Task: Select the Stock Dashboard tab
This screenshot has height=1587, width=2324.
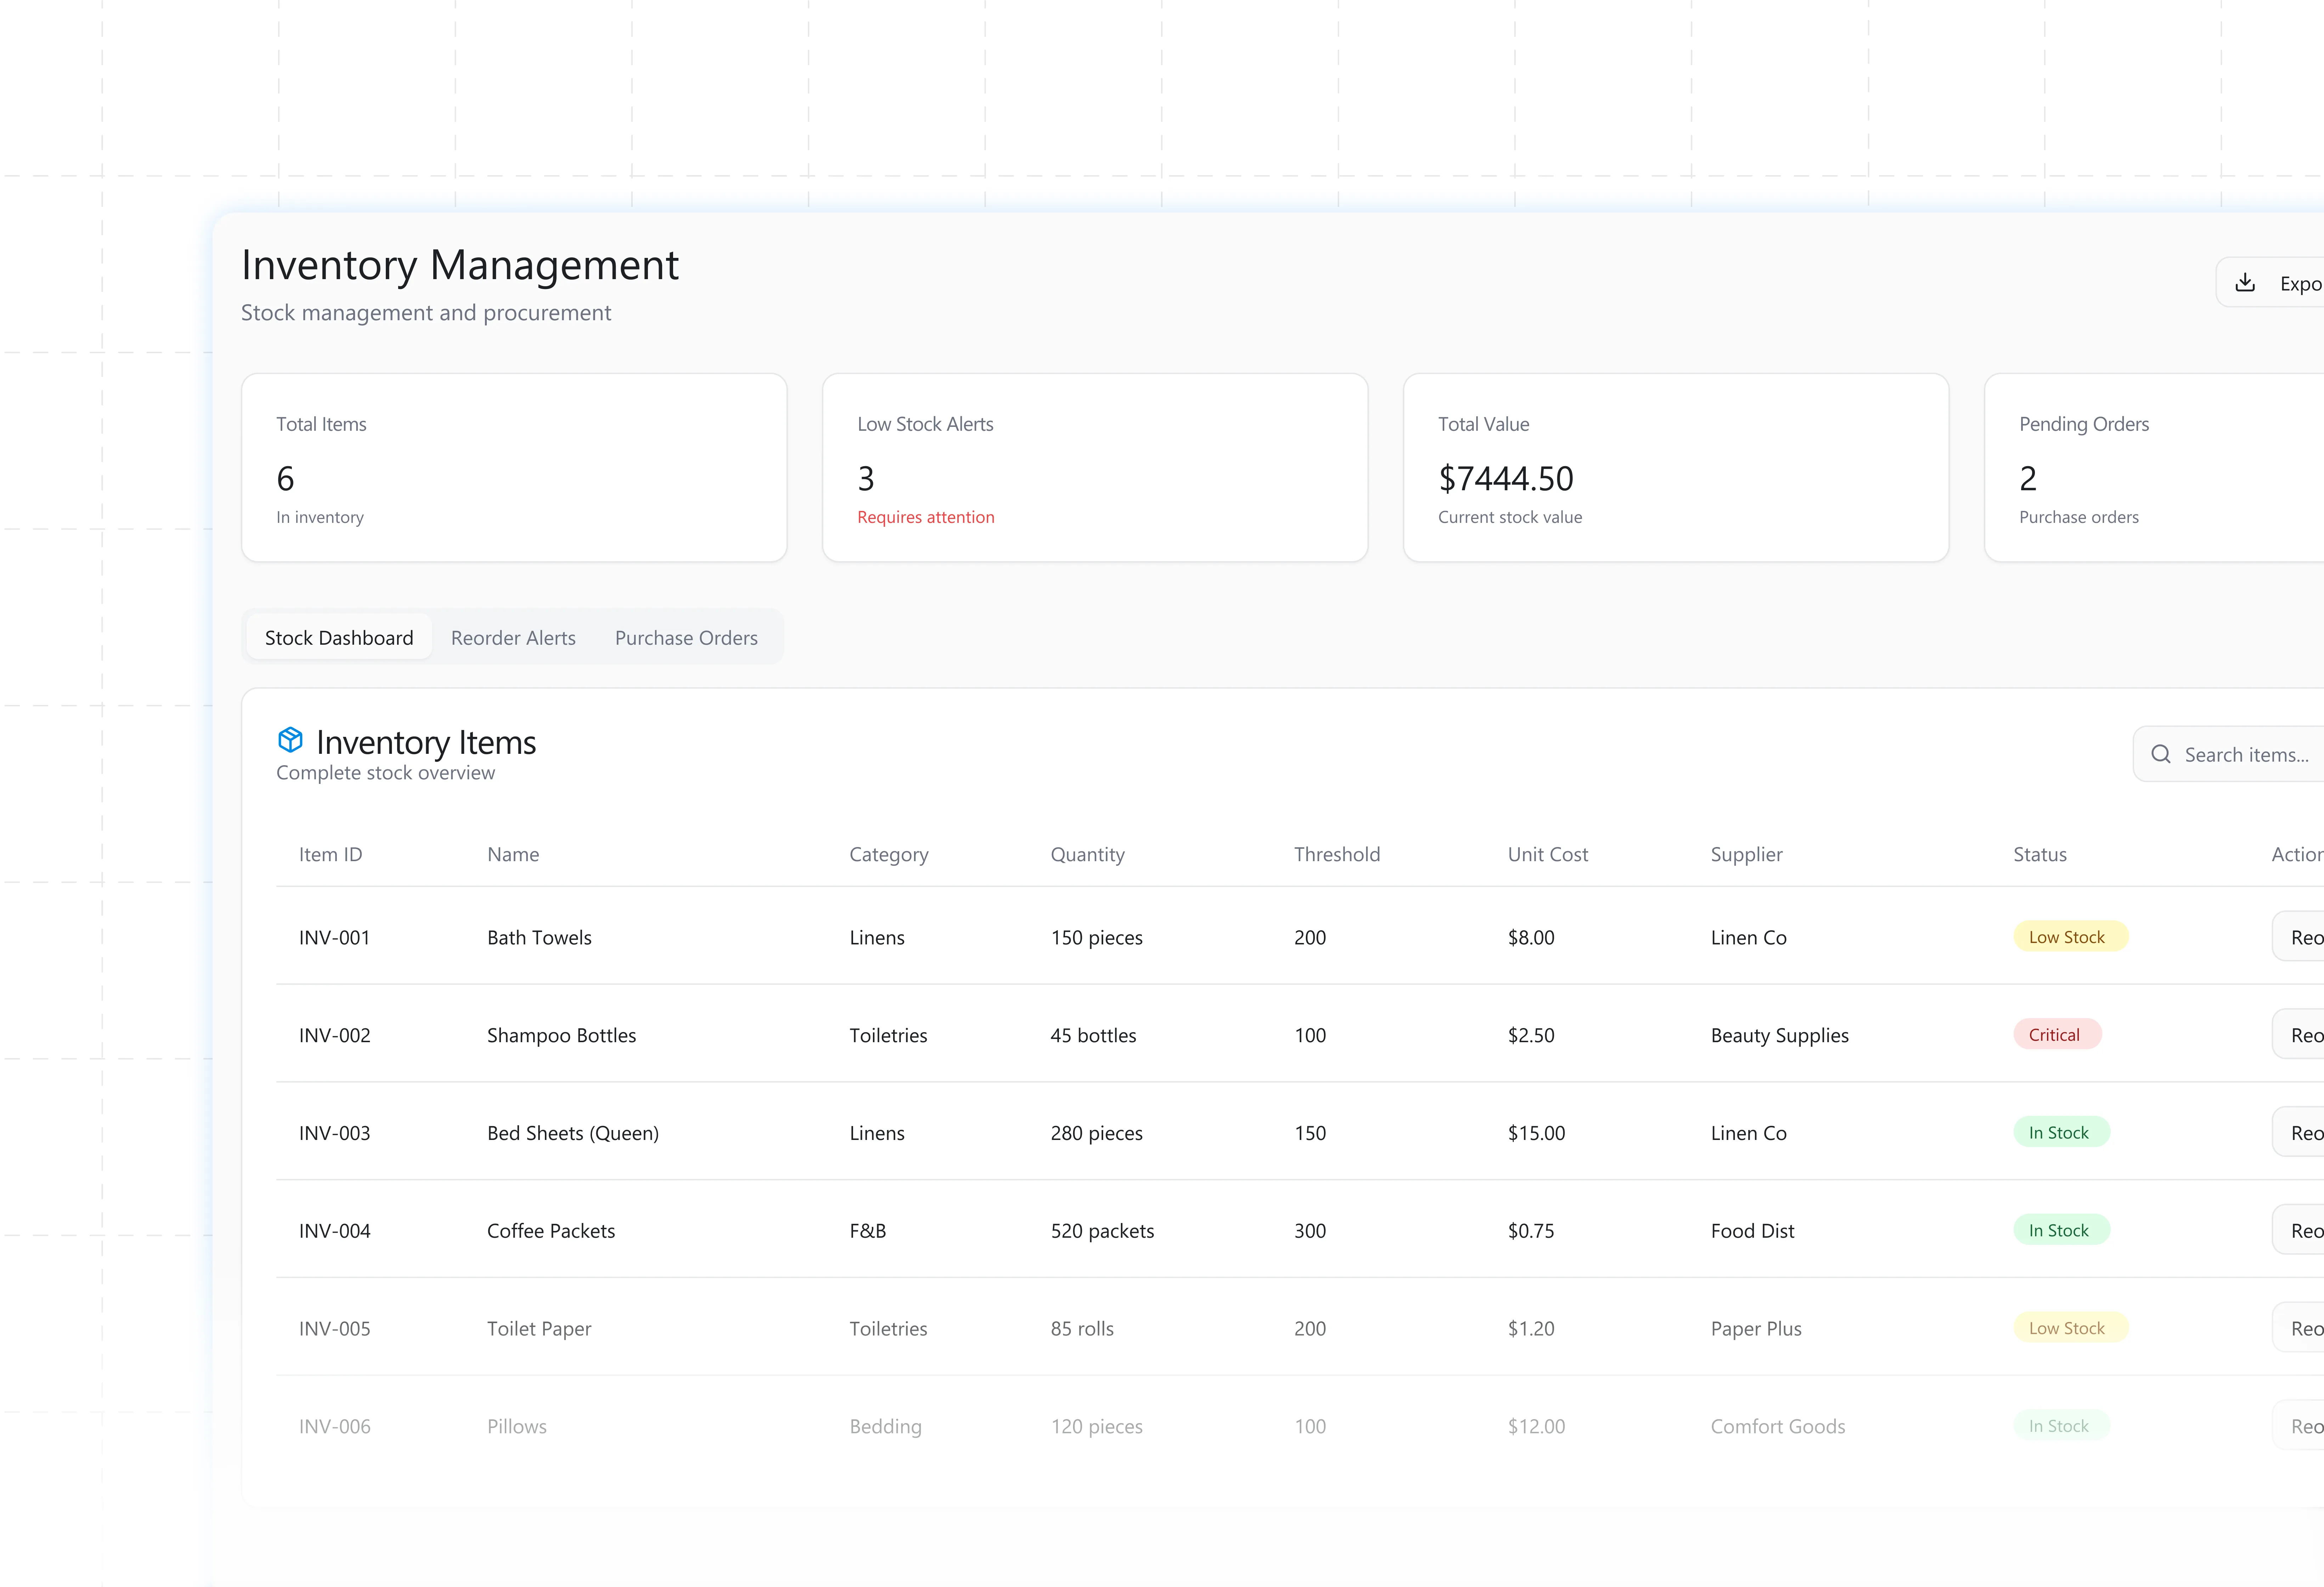Action: (x=339, y=638)
